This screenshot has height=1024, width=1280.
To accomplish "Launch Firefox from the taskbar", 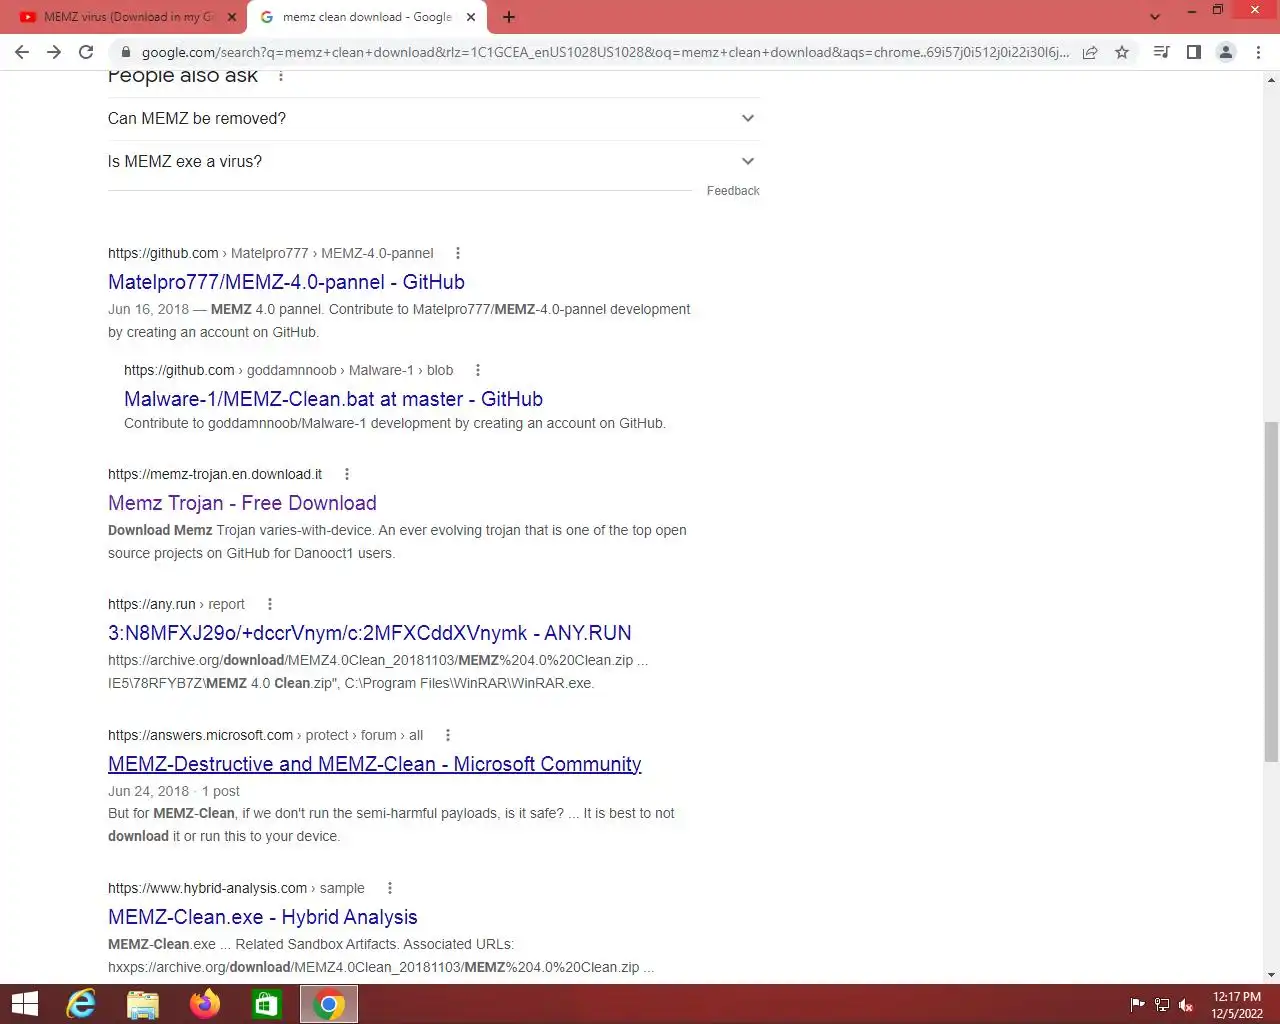I will point(205,1004).
